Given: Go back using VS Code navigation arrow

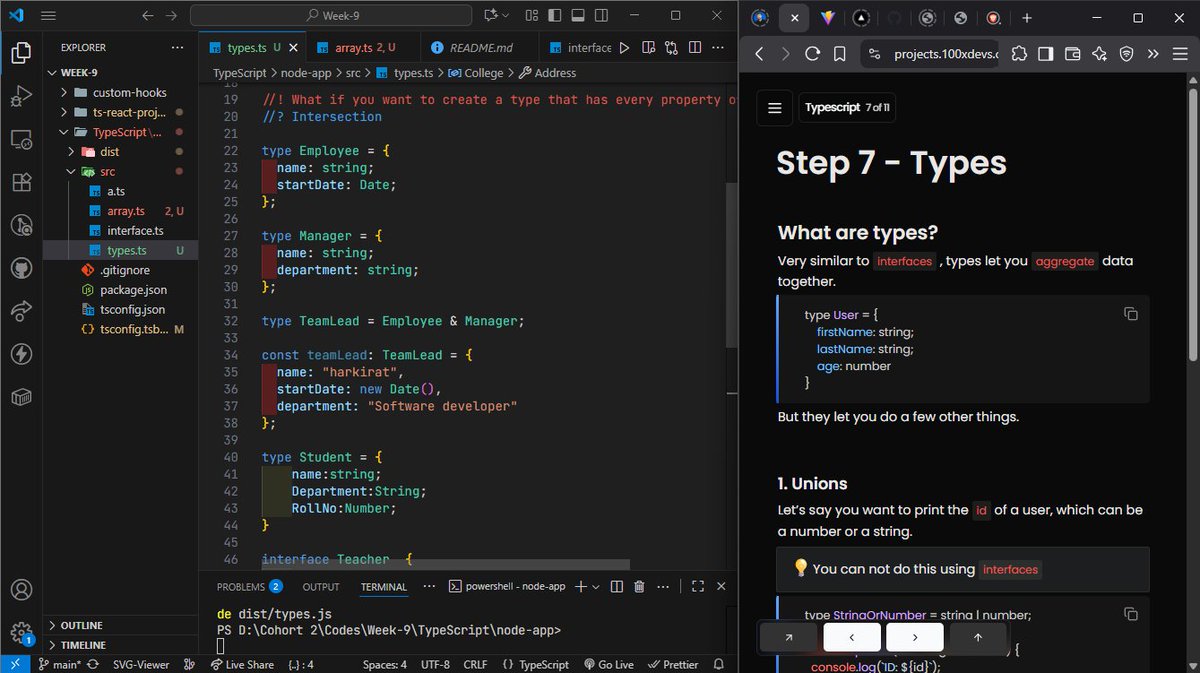Looking at the screenshot, I should (148, 16).
